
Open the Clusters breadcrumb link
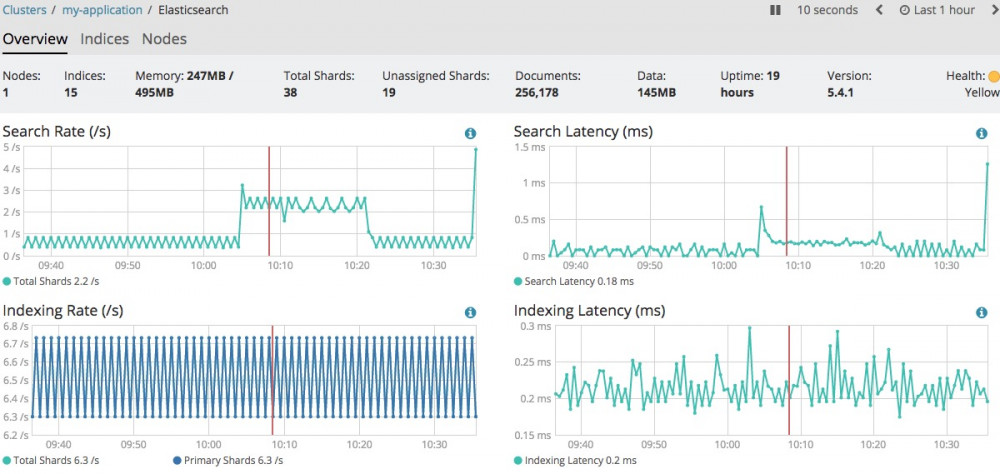coord(25,10)
